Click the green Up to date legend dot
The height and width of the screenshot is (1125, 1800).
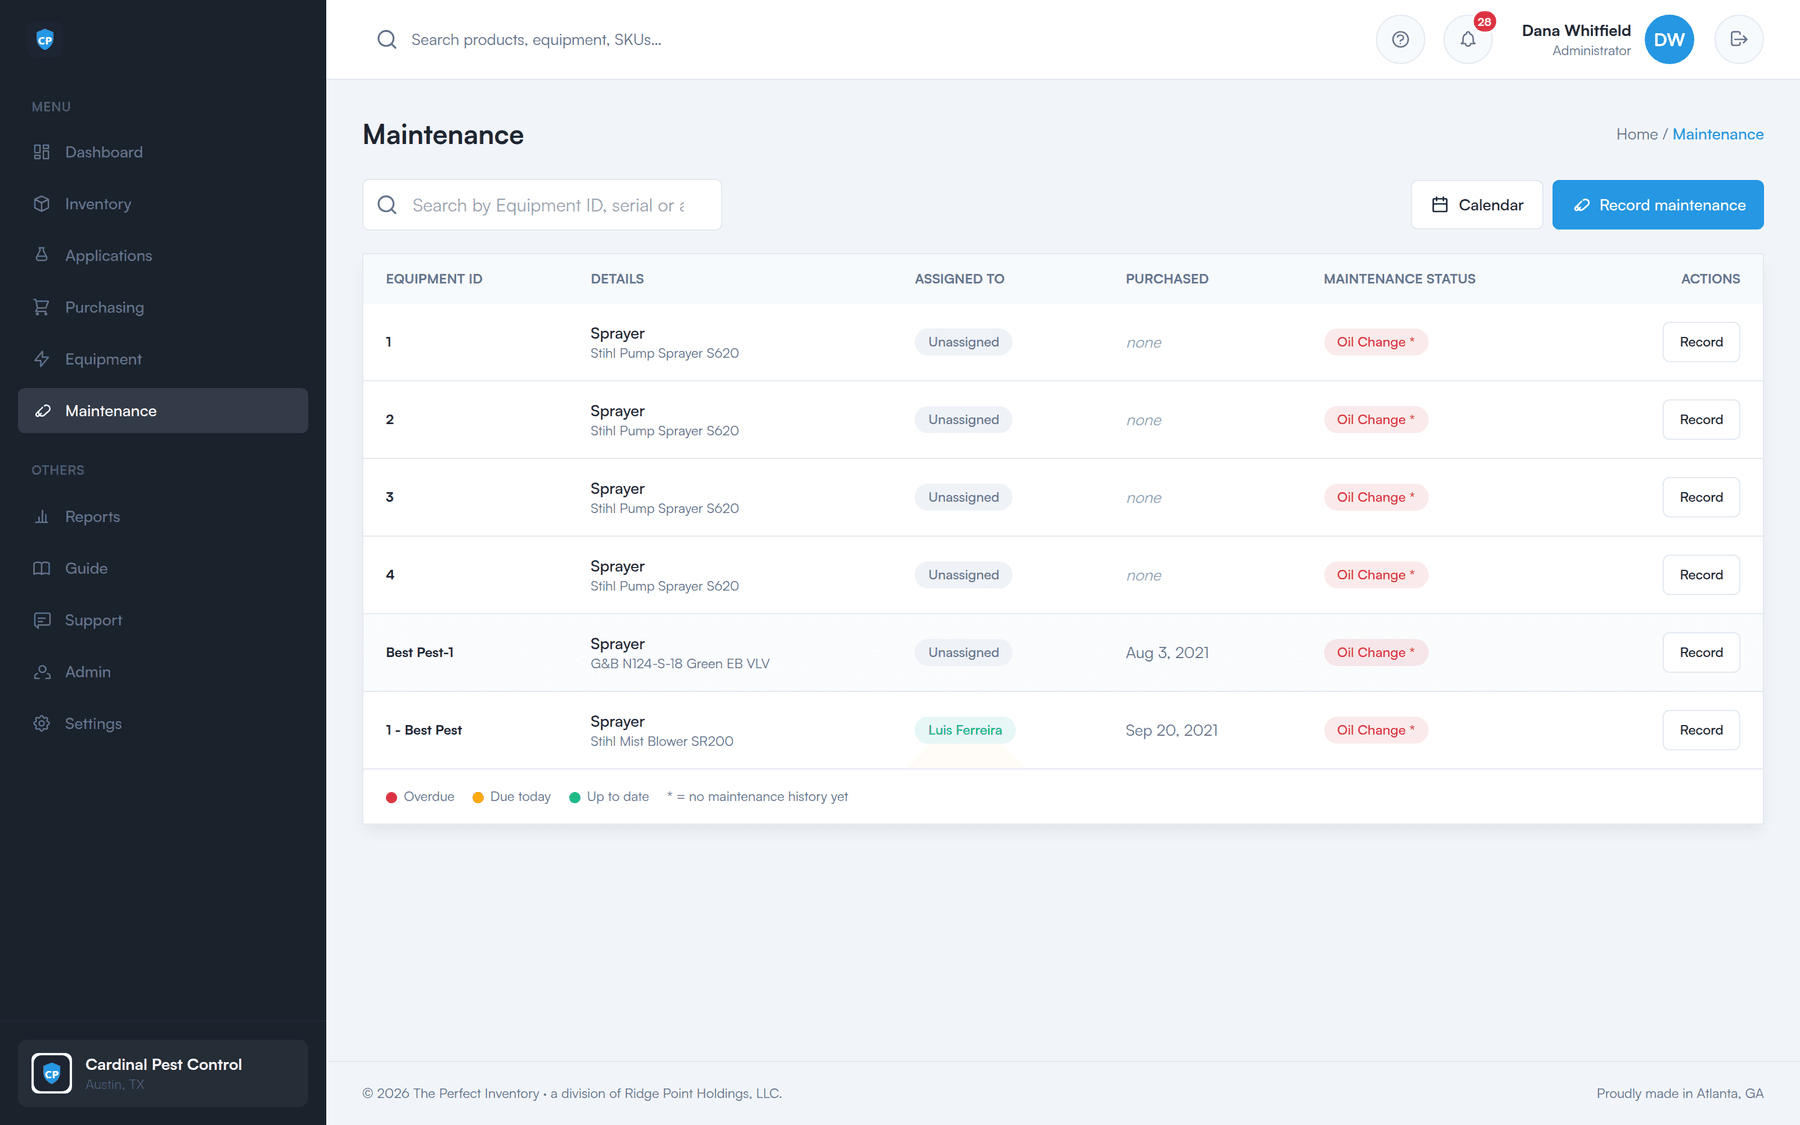point(575,797)
